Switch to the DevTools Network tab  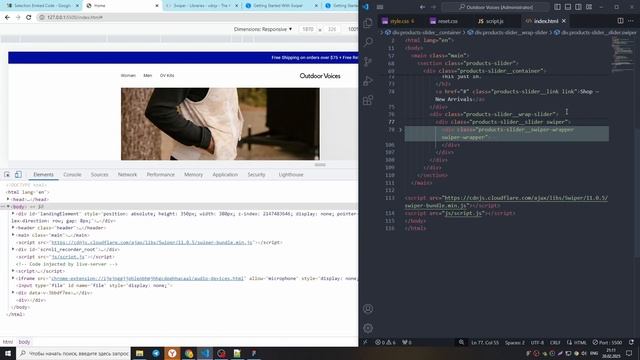click(127, 175)
